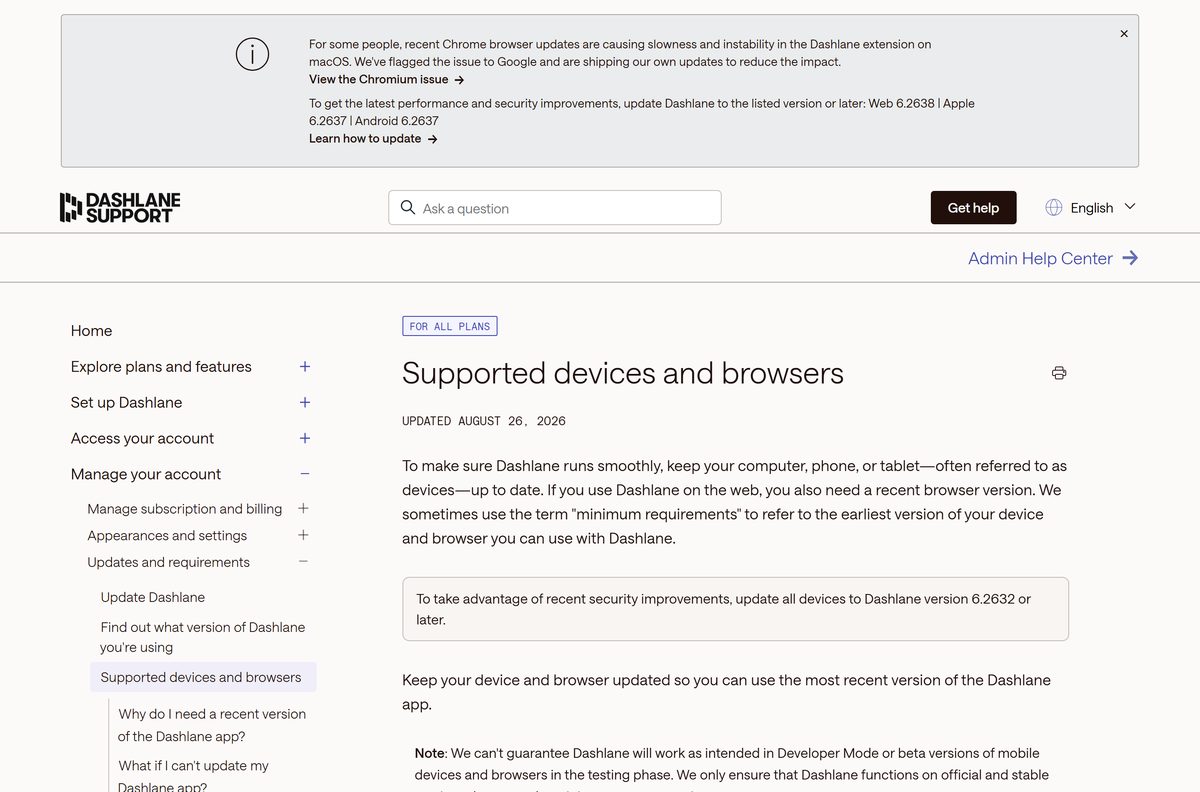Click the arrow after Learn how to update
The height and width of the screenshot is (792, 1200).
coord(432,139)
